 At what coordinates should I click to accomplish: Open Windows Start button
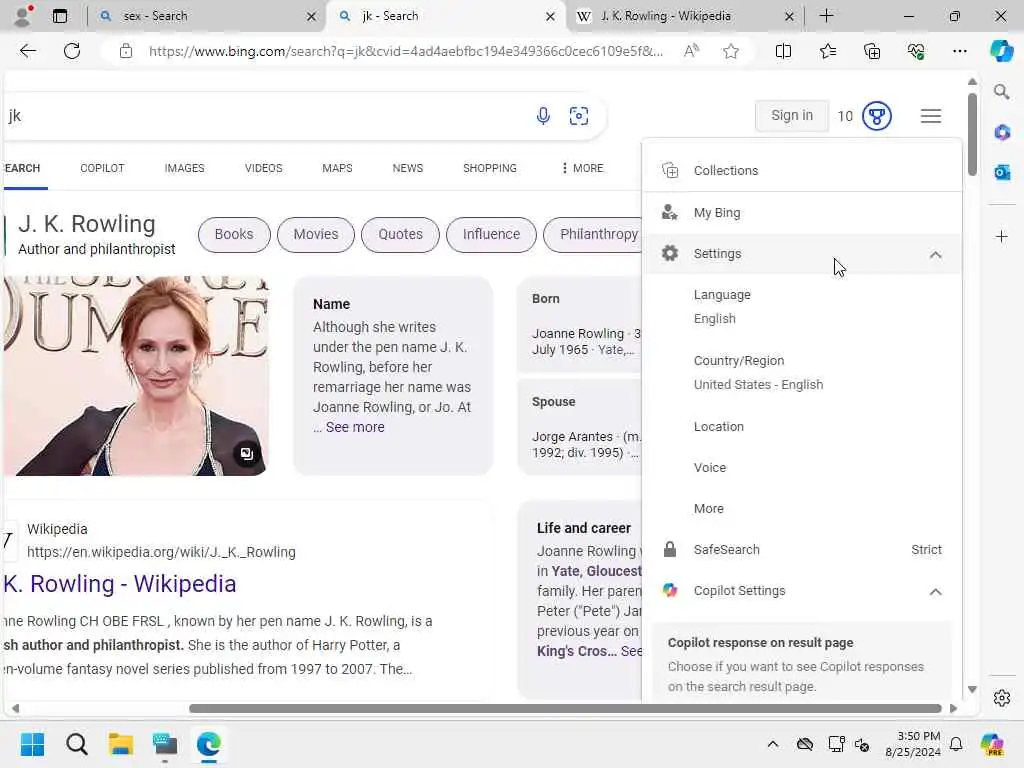[32, 744]
